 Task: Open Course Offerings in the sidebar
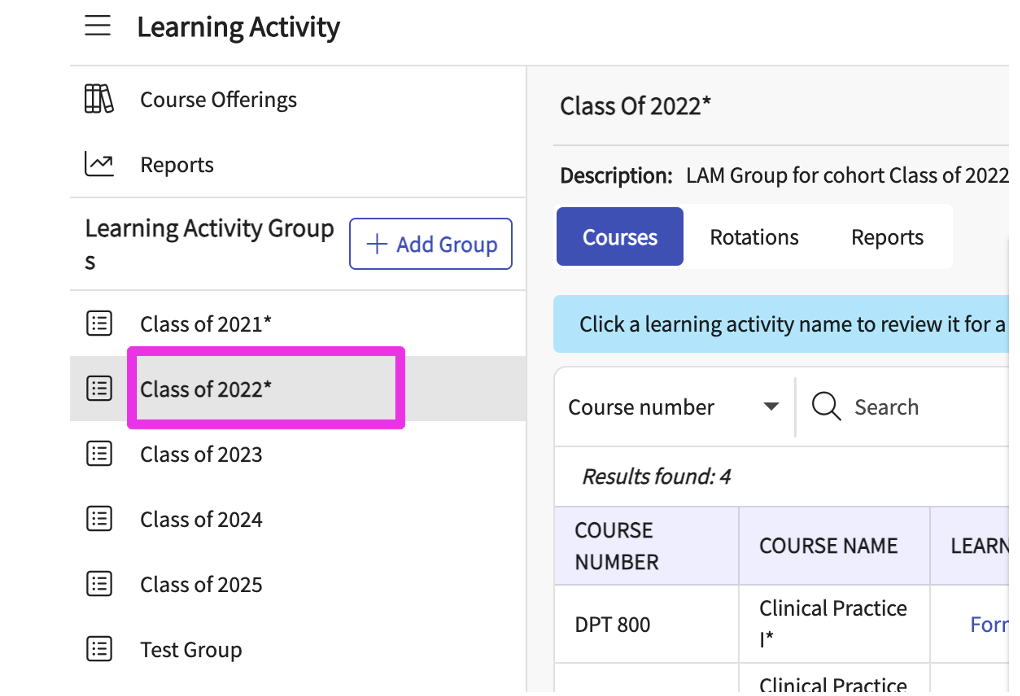pos(218,100)
